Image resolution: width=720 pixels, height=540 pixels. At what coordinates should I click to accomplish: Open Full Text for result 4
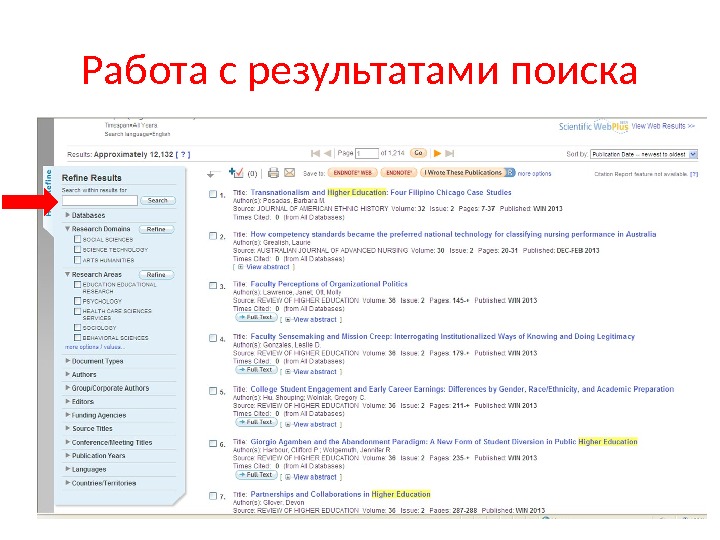pyautogui.click(x=256, y=370)
